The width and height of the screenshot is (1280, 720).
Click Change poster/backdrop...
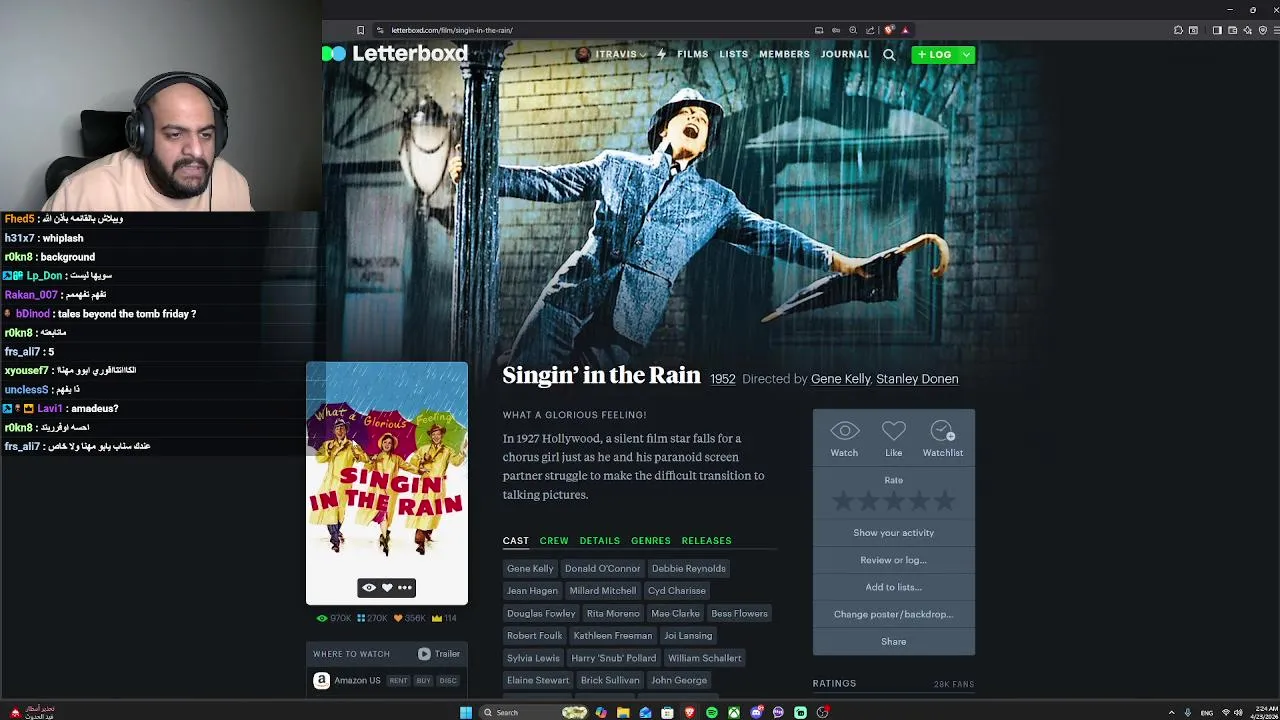[893, 614]
